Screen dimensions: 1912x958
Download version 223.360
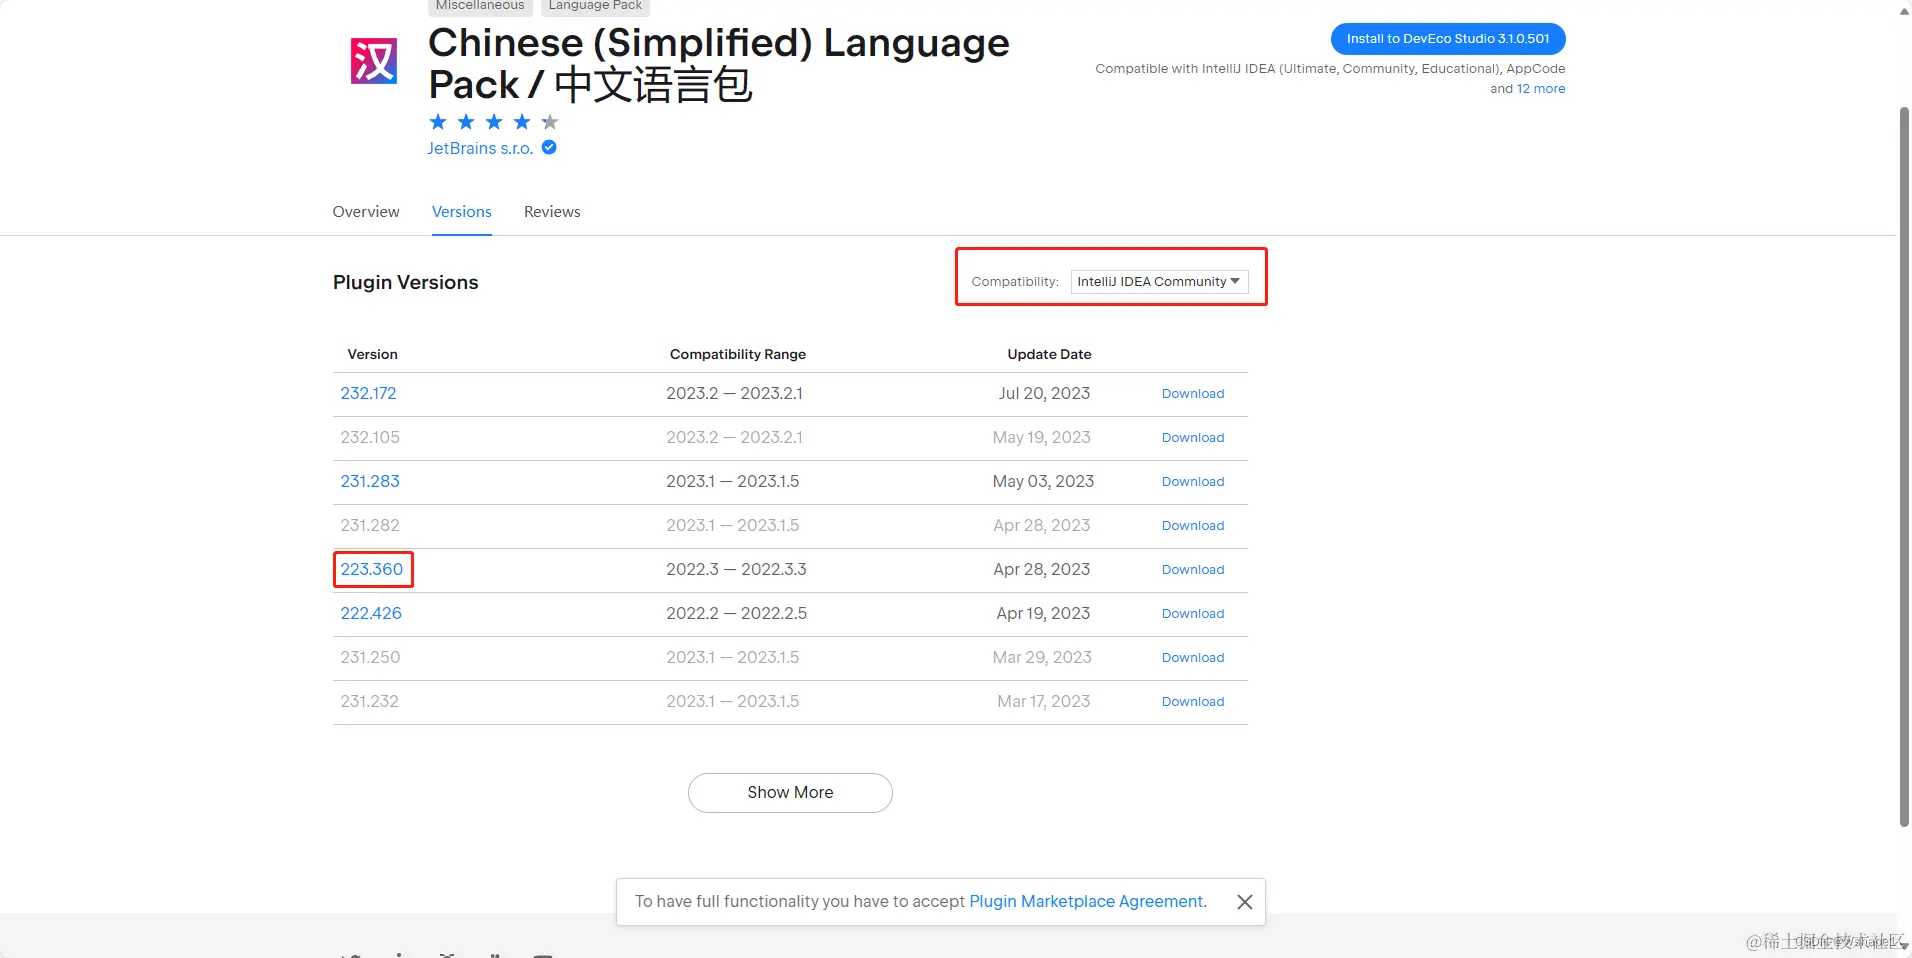point(1193,570)
